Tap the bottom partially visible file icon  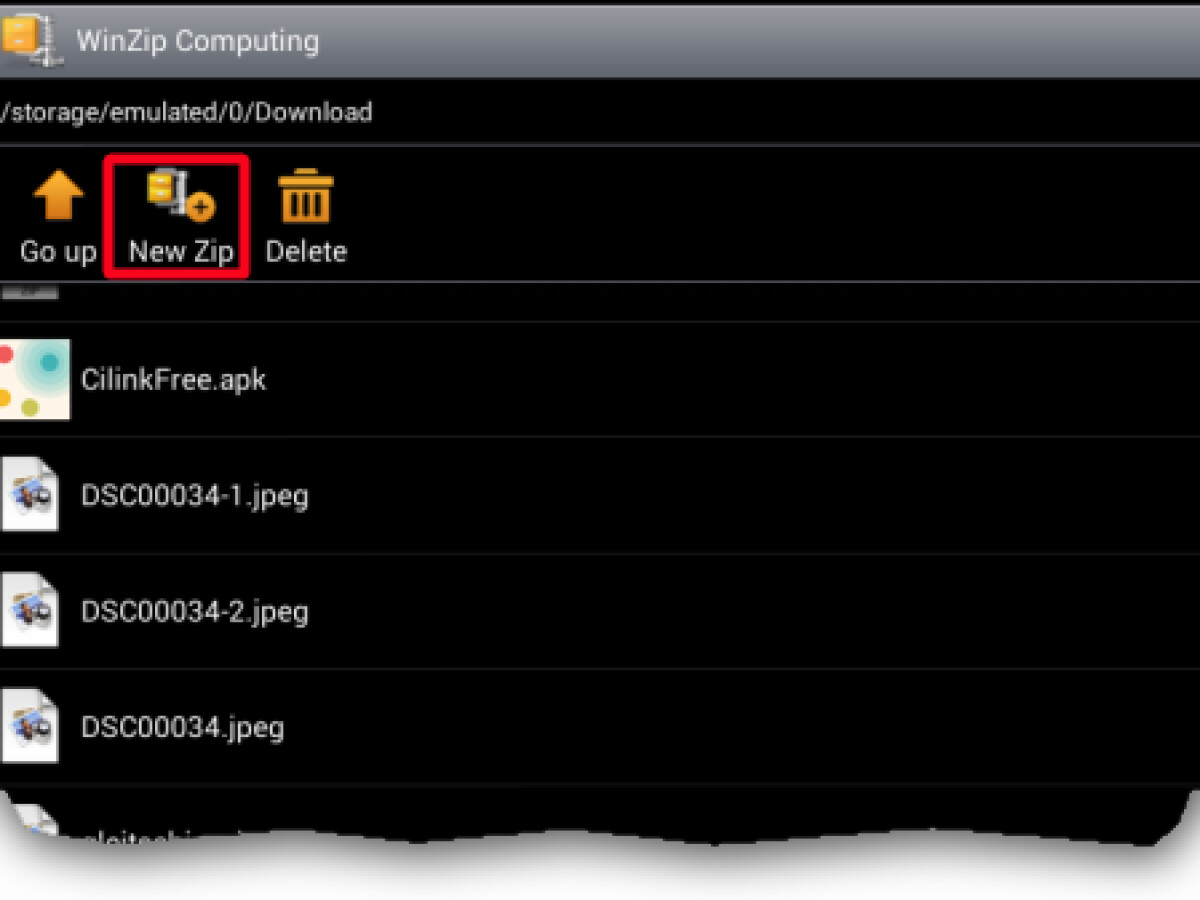pyautogui.click(x=28, y=822)
